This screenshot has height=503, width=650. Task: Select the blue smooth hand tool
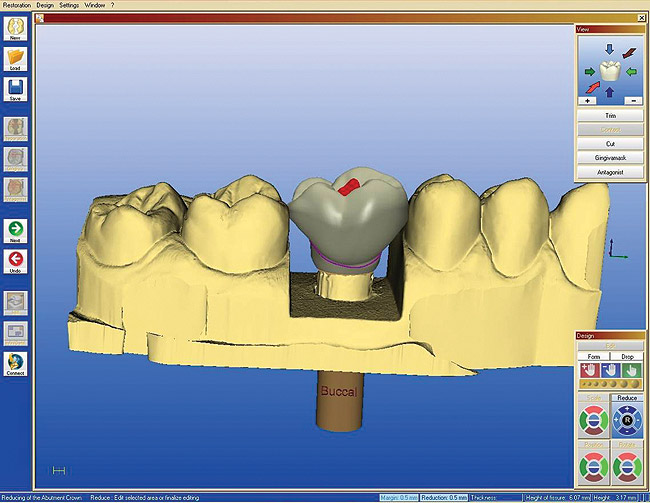pyautogui.click(x=610, y=372)
